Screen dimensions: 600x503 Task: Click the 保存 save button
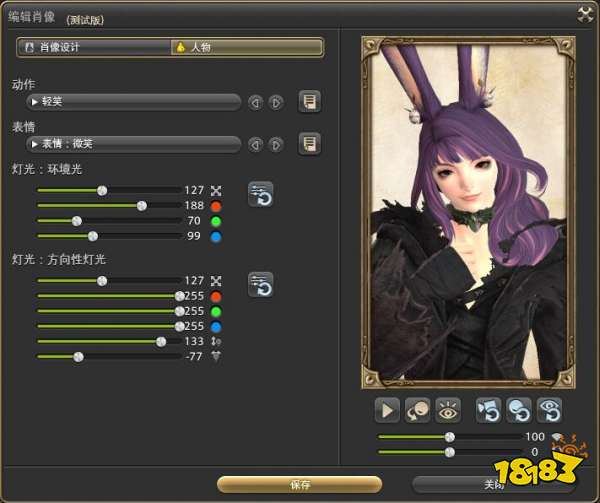pos(299,483)
